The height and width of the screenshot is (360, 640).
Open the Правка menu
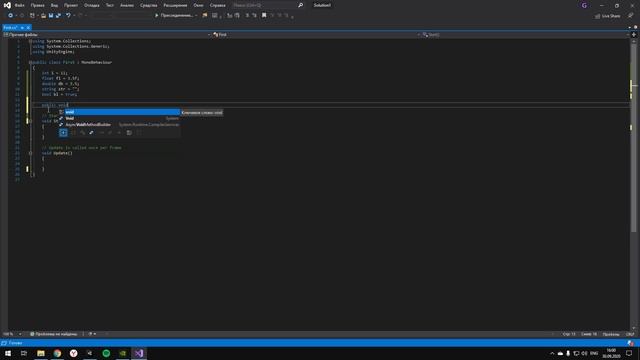[x=38, y=5]
